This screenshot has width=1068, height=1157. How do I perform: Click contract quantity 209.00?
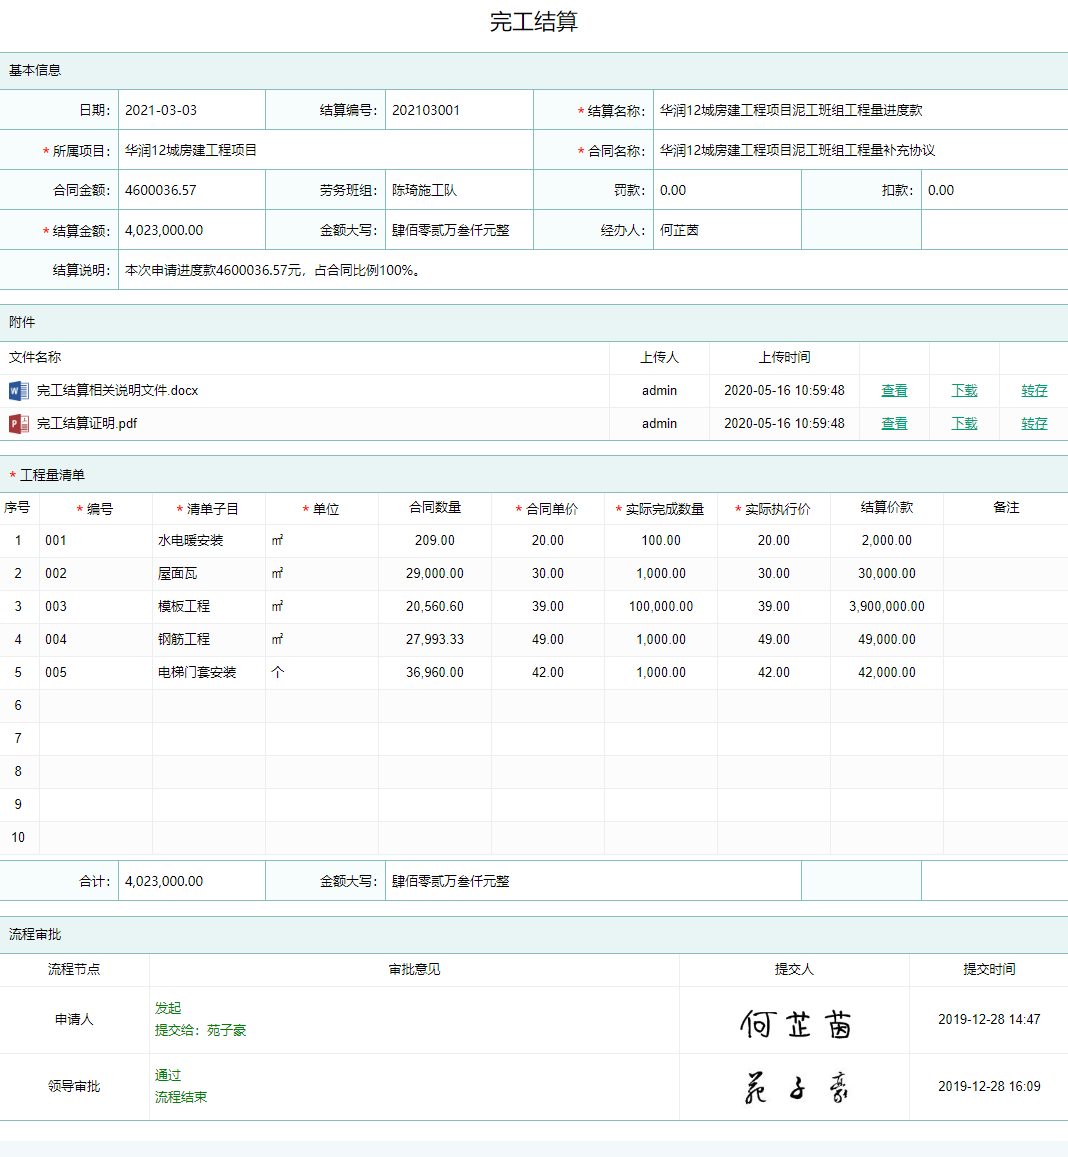tap(435, 540)
